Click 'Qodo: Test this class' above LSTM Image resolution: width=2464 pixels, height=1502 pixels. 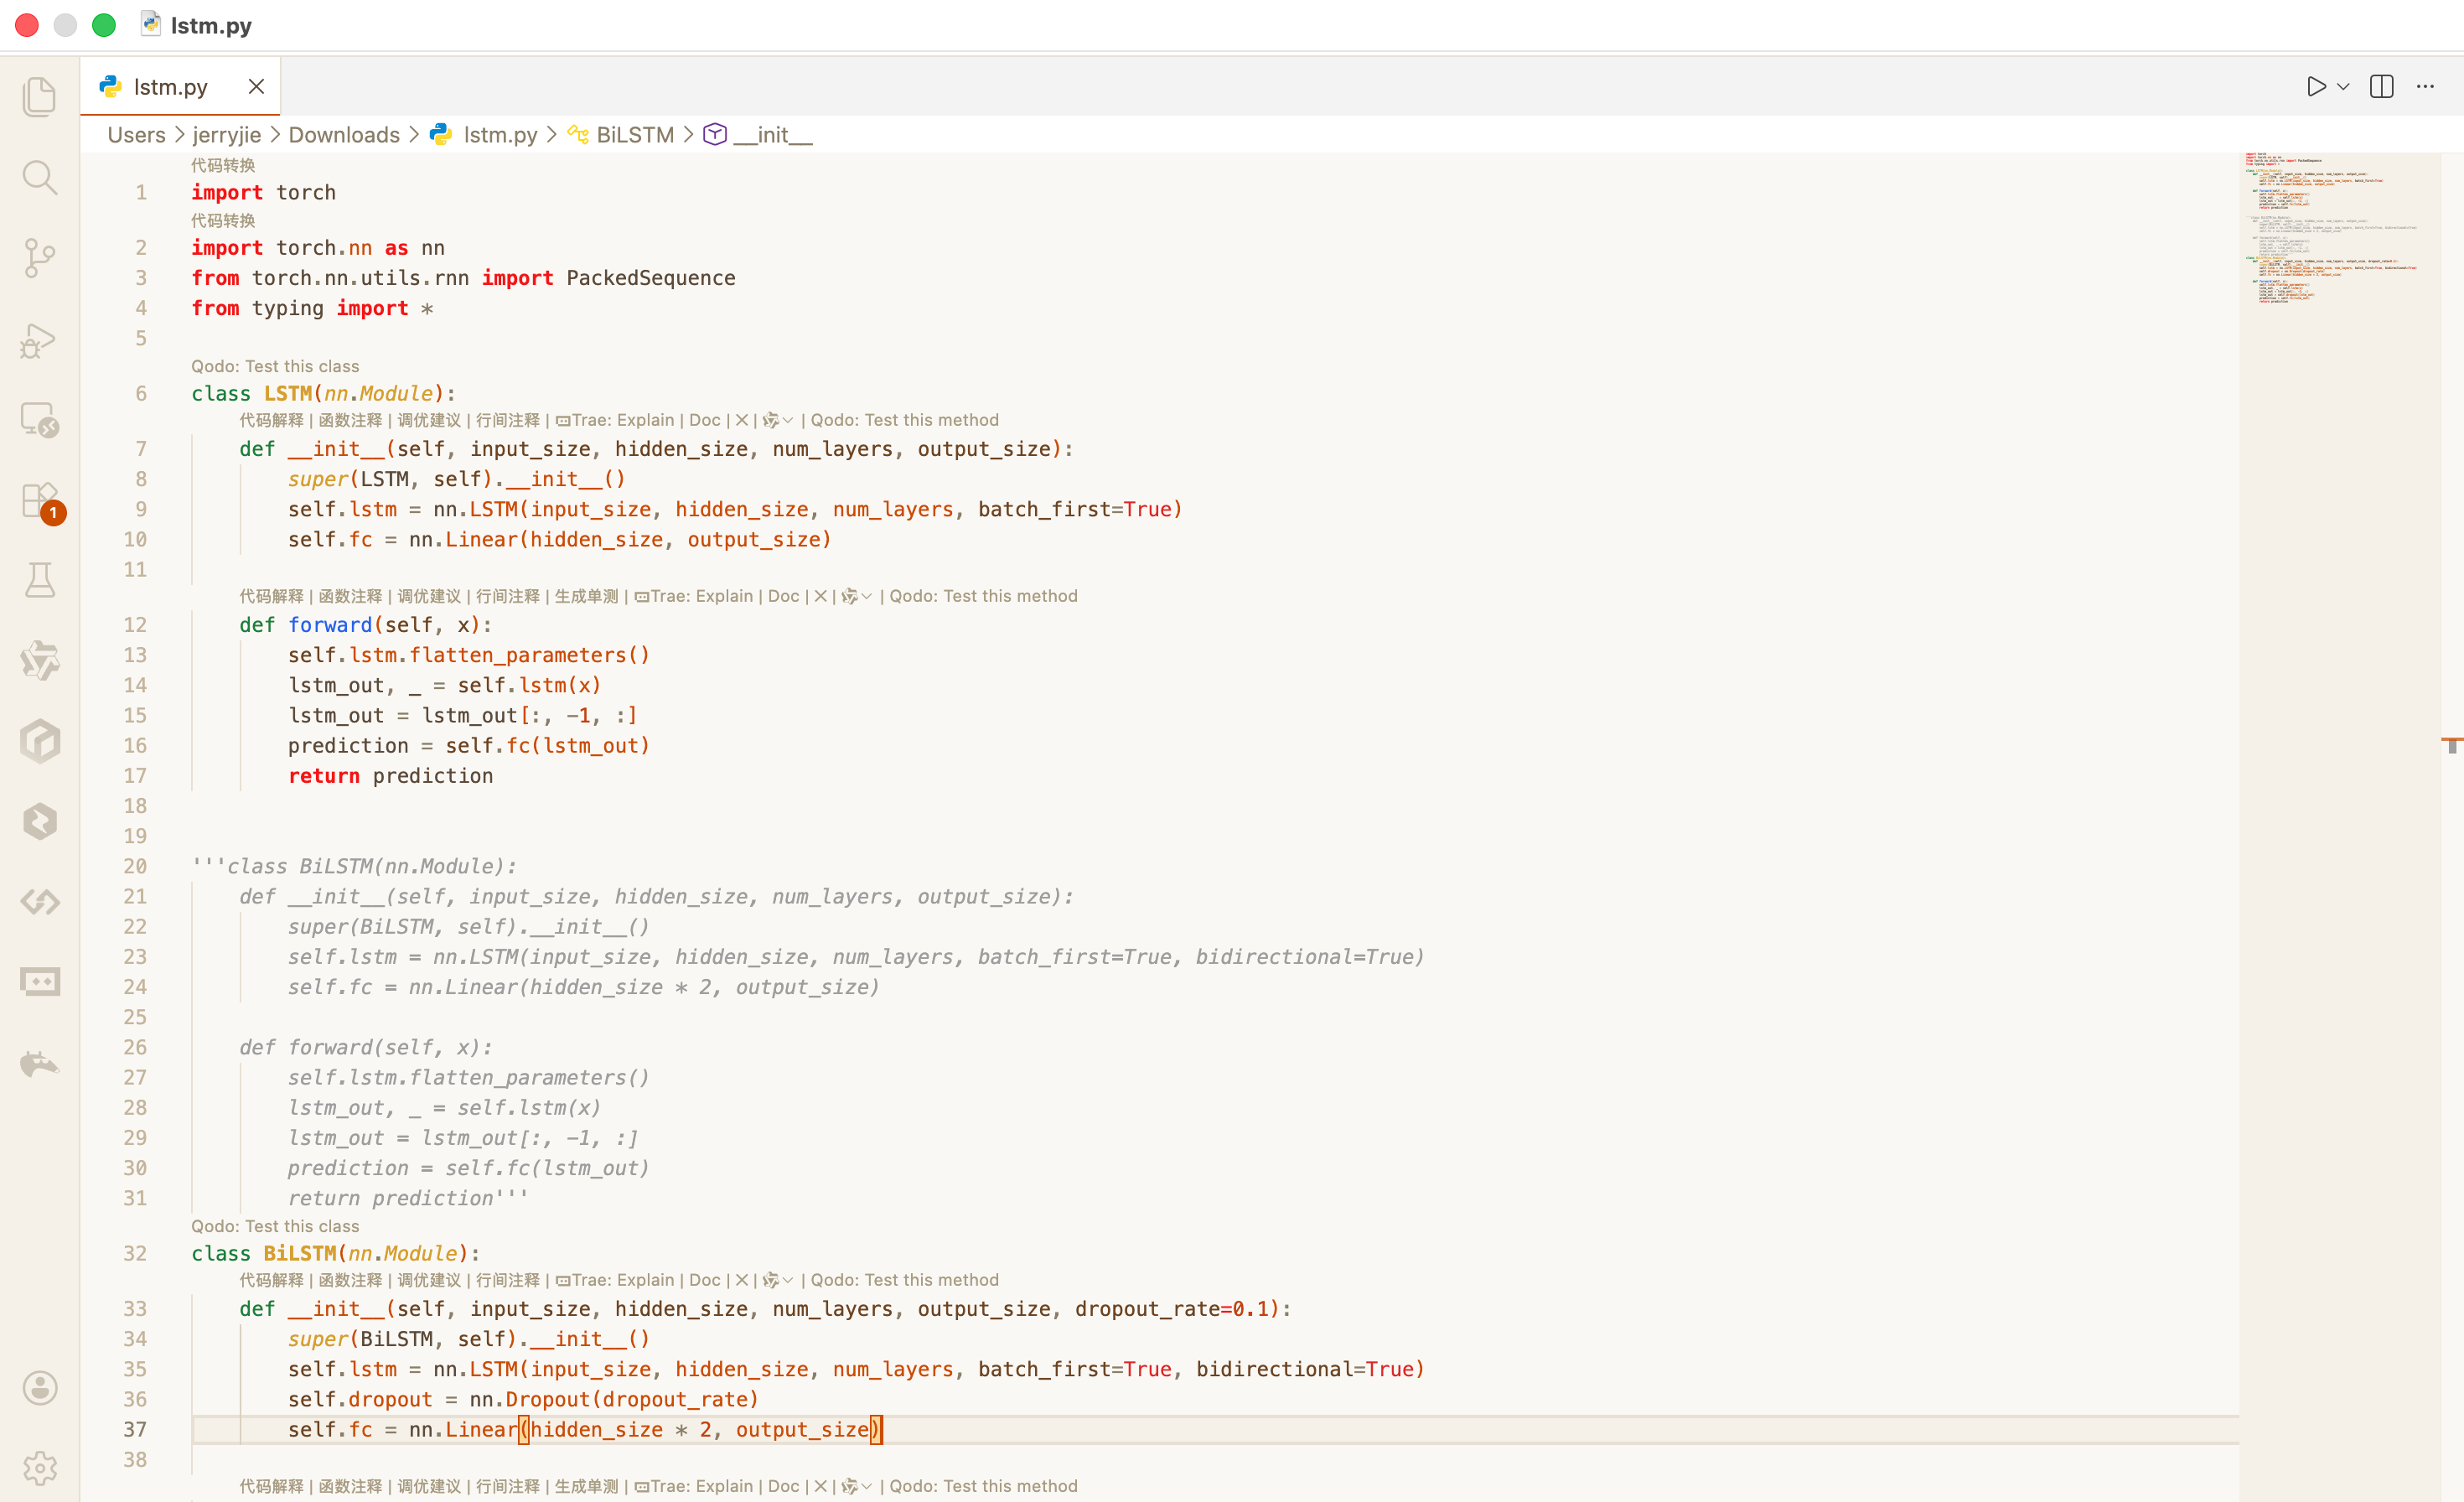coord(276,366)
